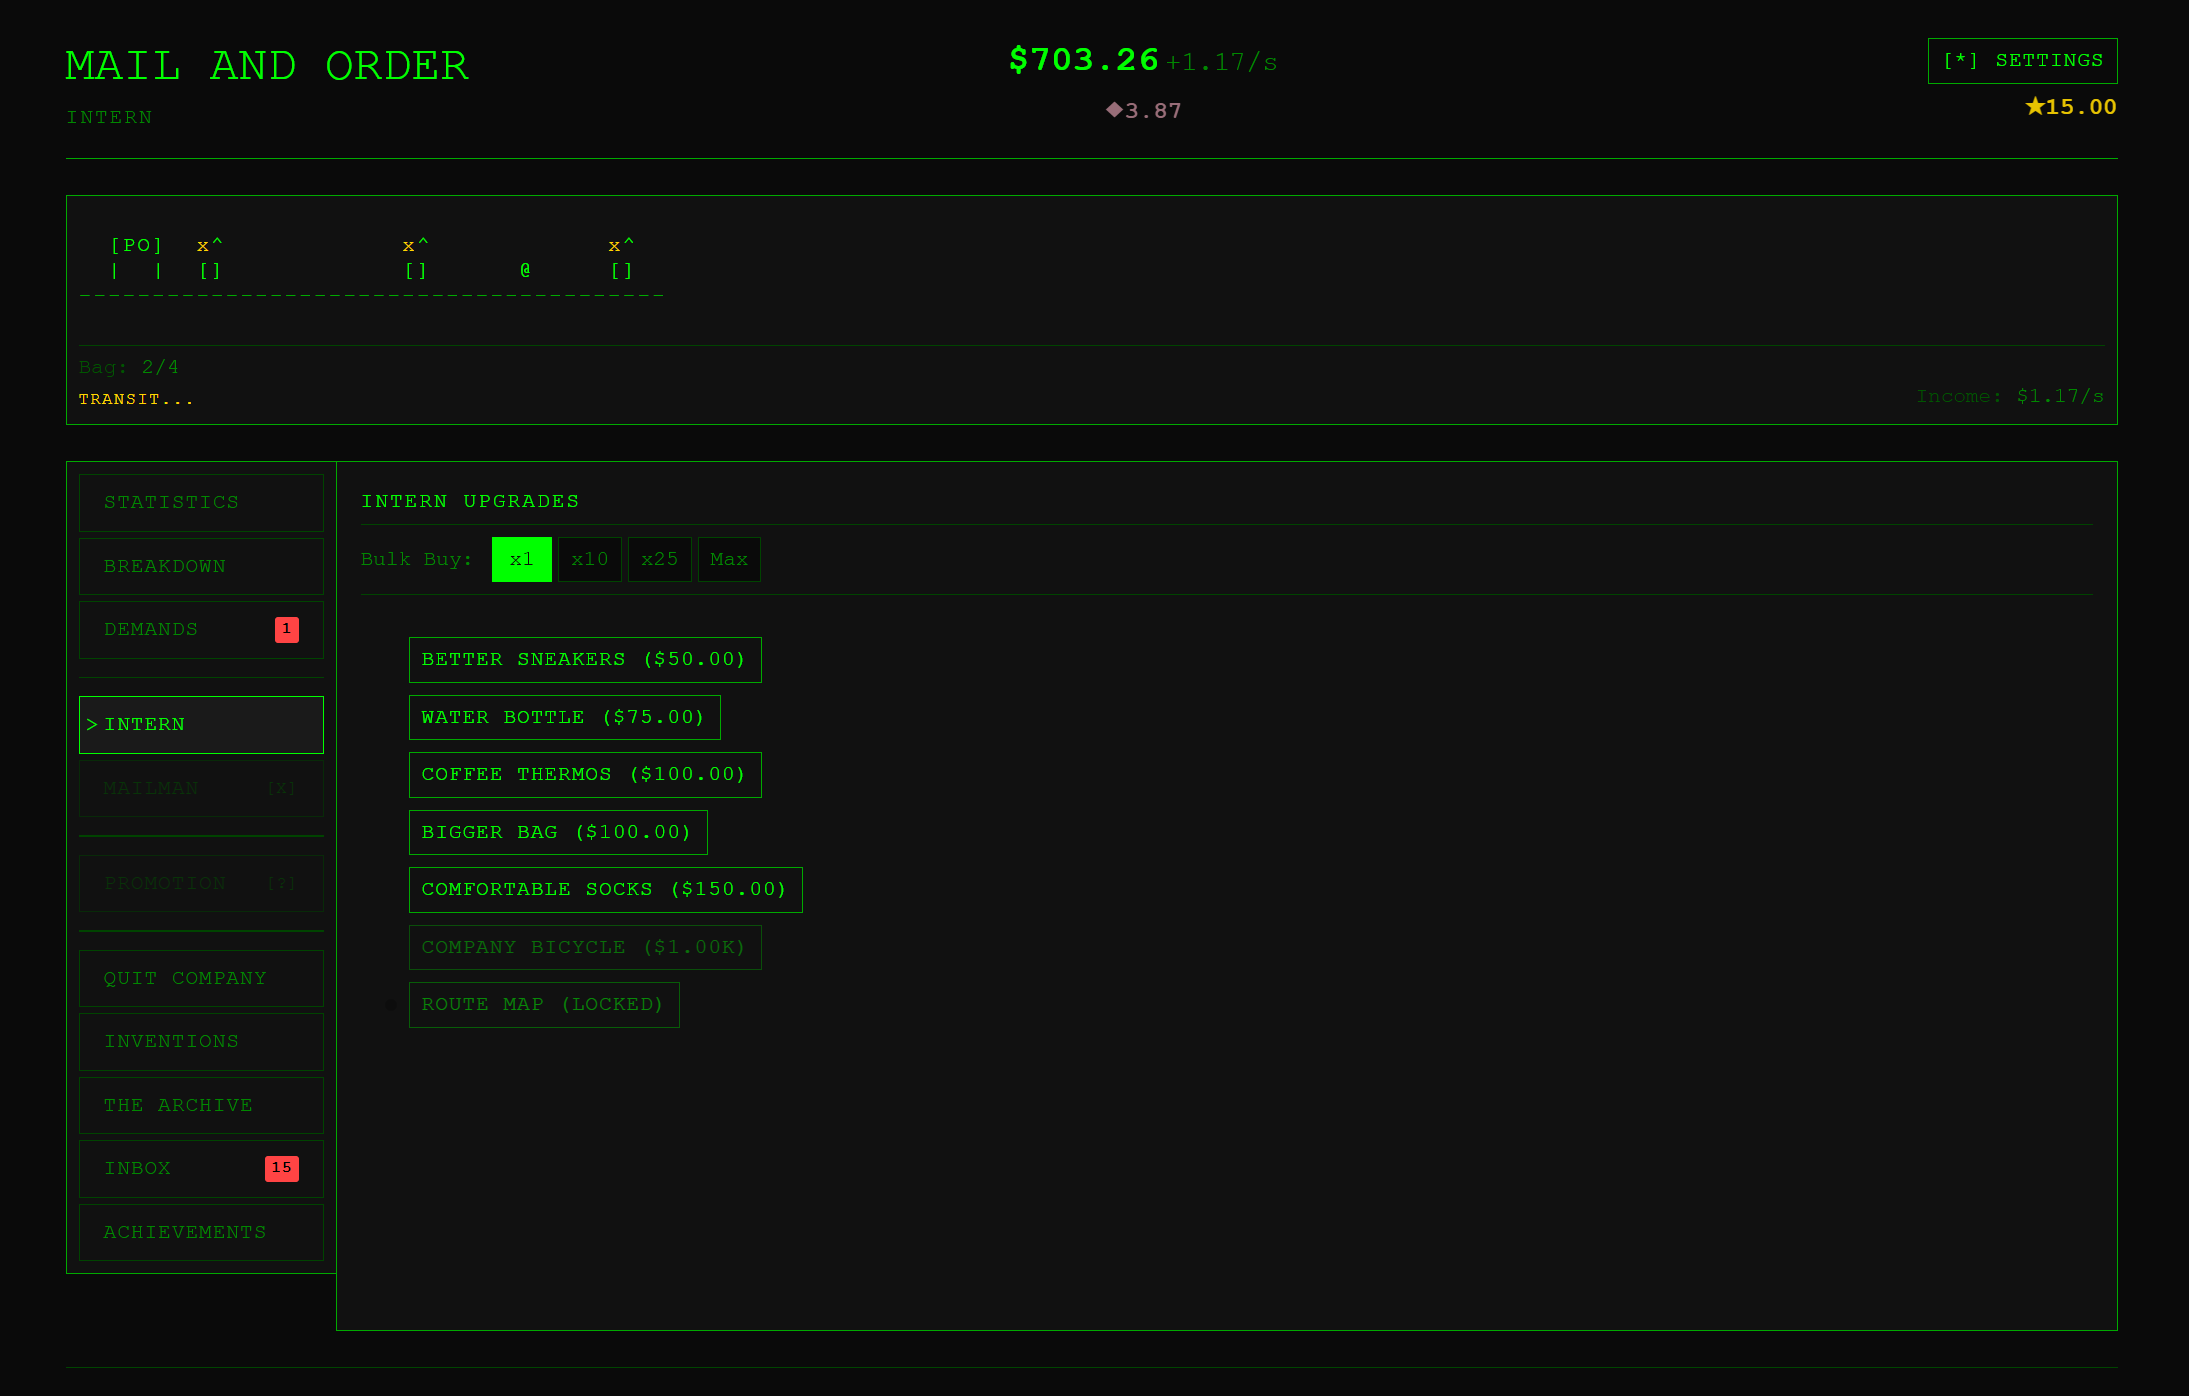The width and height of the screenshot is (2189, 1396).
Task: Click the @ intern character
Action: (525, 270)
